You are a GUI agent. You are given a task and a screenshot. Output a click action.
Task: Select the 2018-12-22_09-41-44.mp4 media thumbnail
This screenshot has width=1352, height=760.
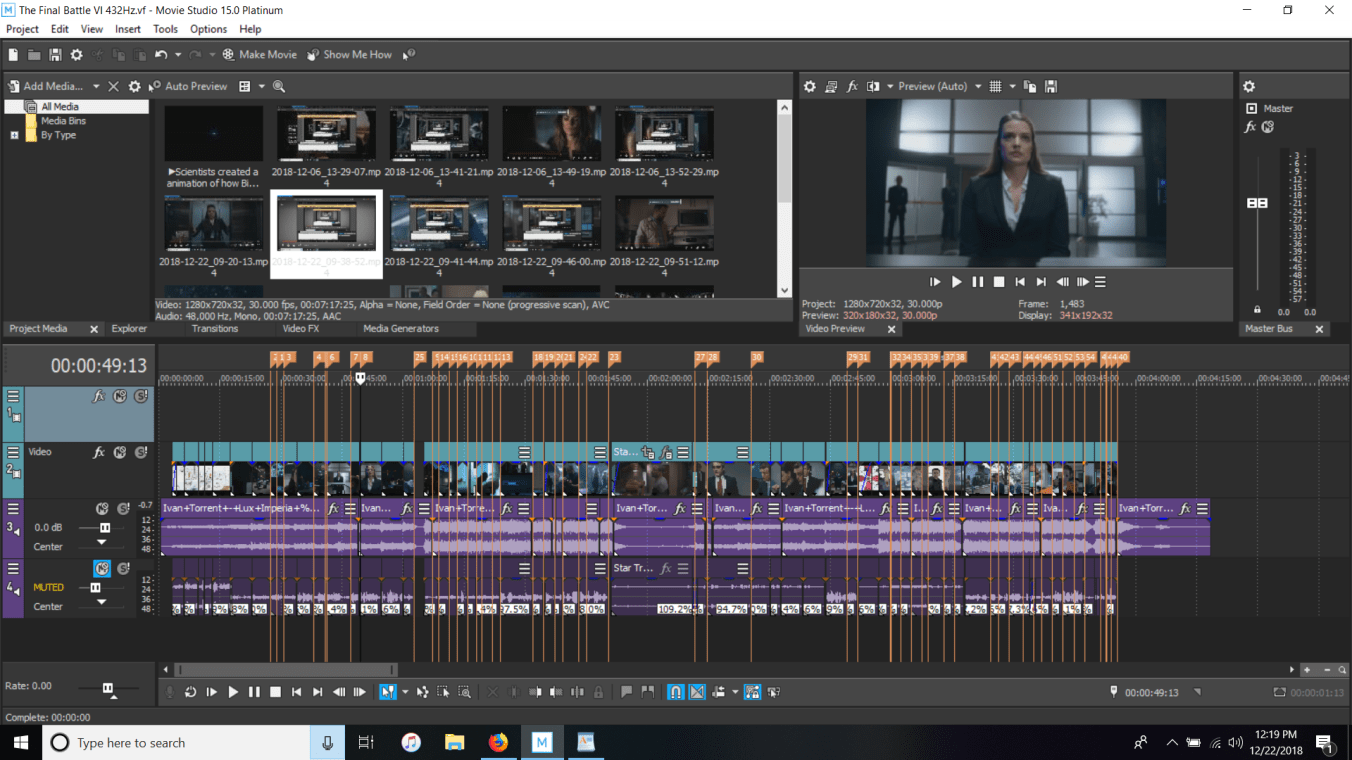coord(439,225)
